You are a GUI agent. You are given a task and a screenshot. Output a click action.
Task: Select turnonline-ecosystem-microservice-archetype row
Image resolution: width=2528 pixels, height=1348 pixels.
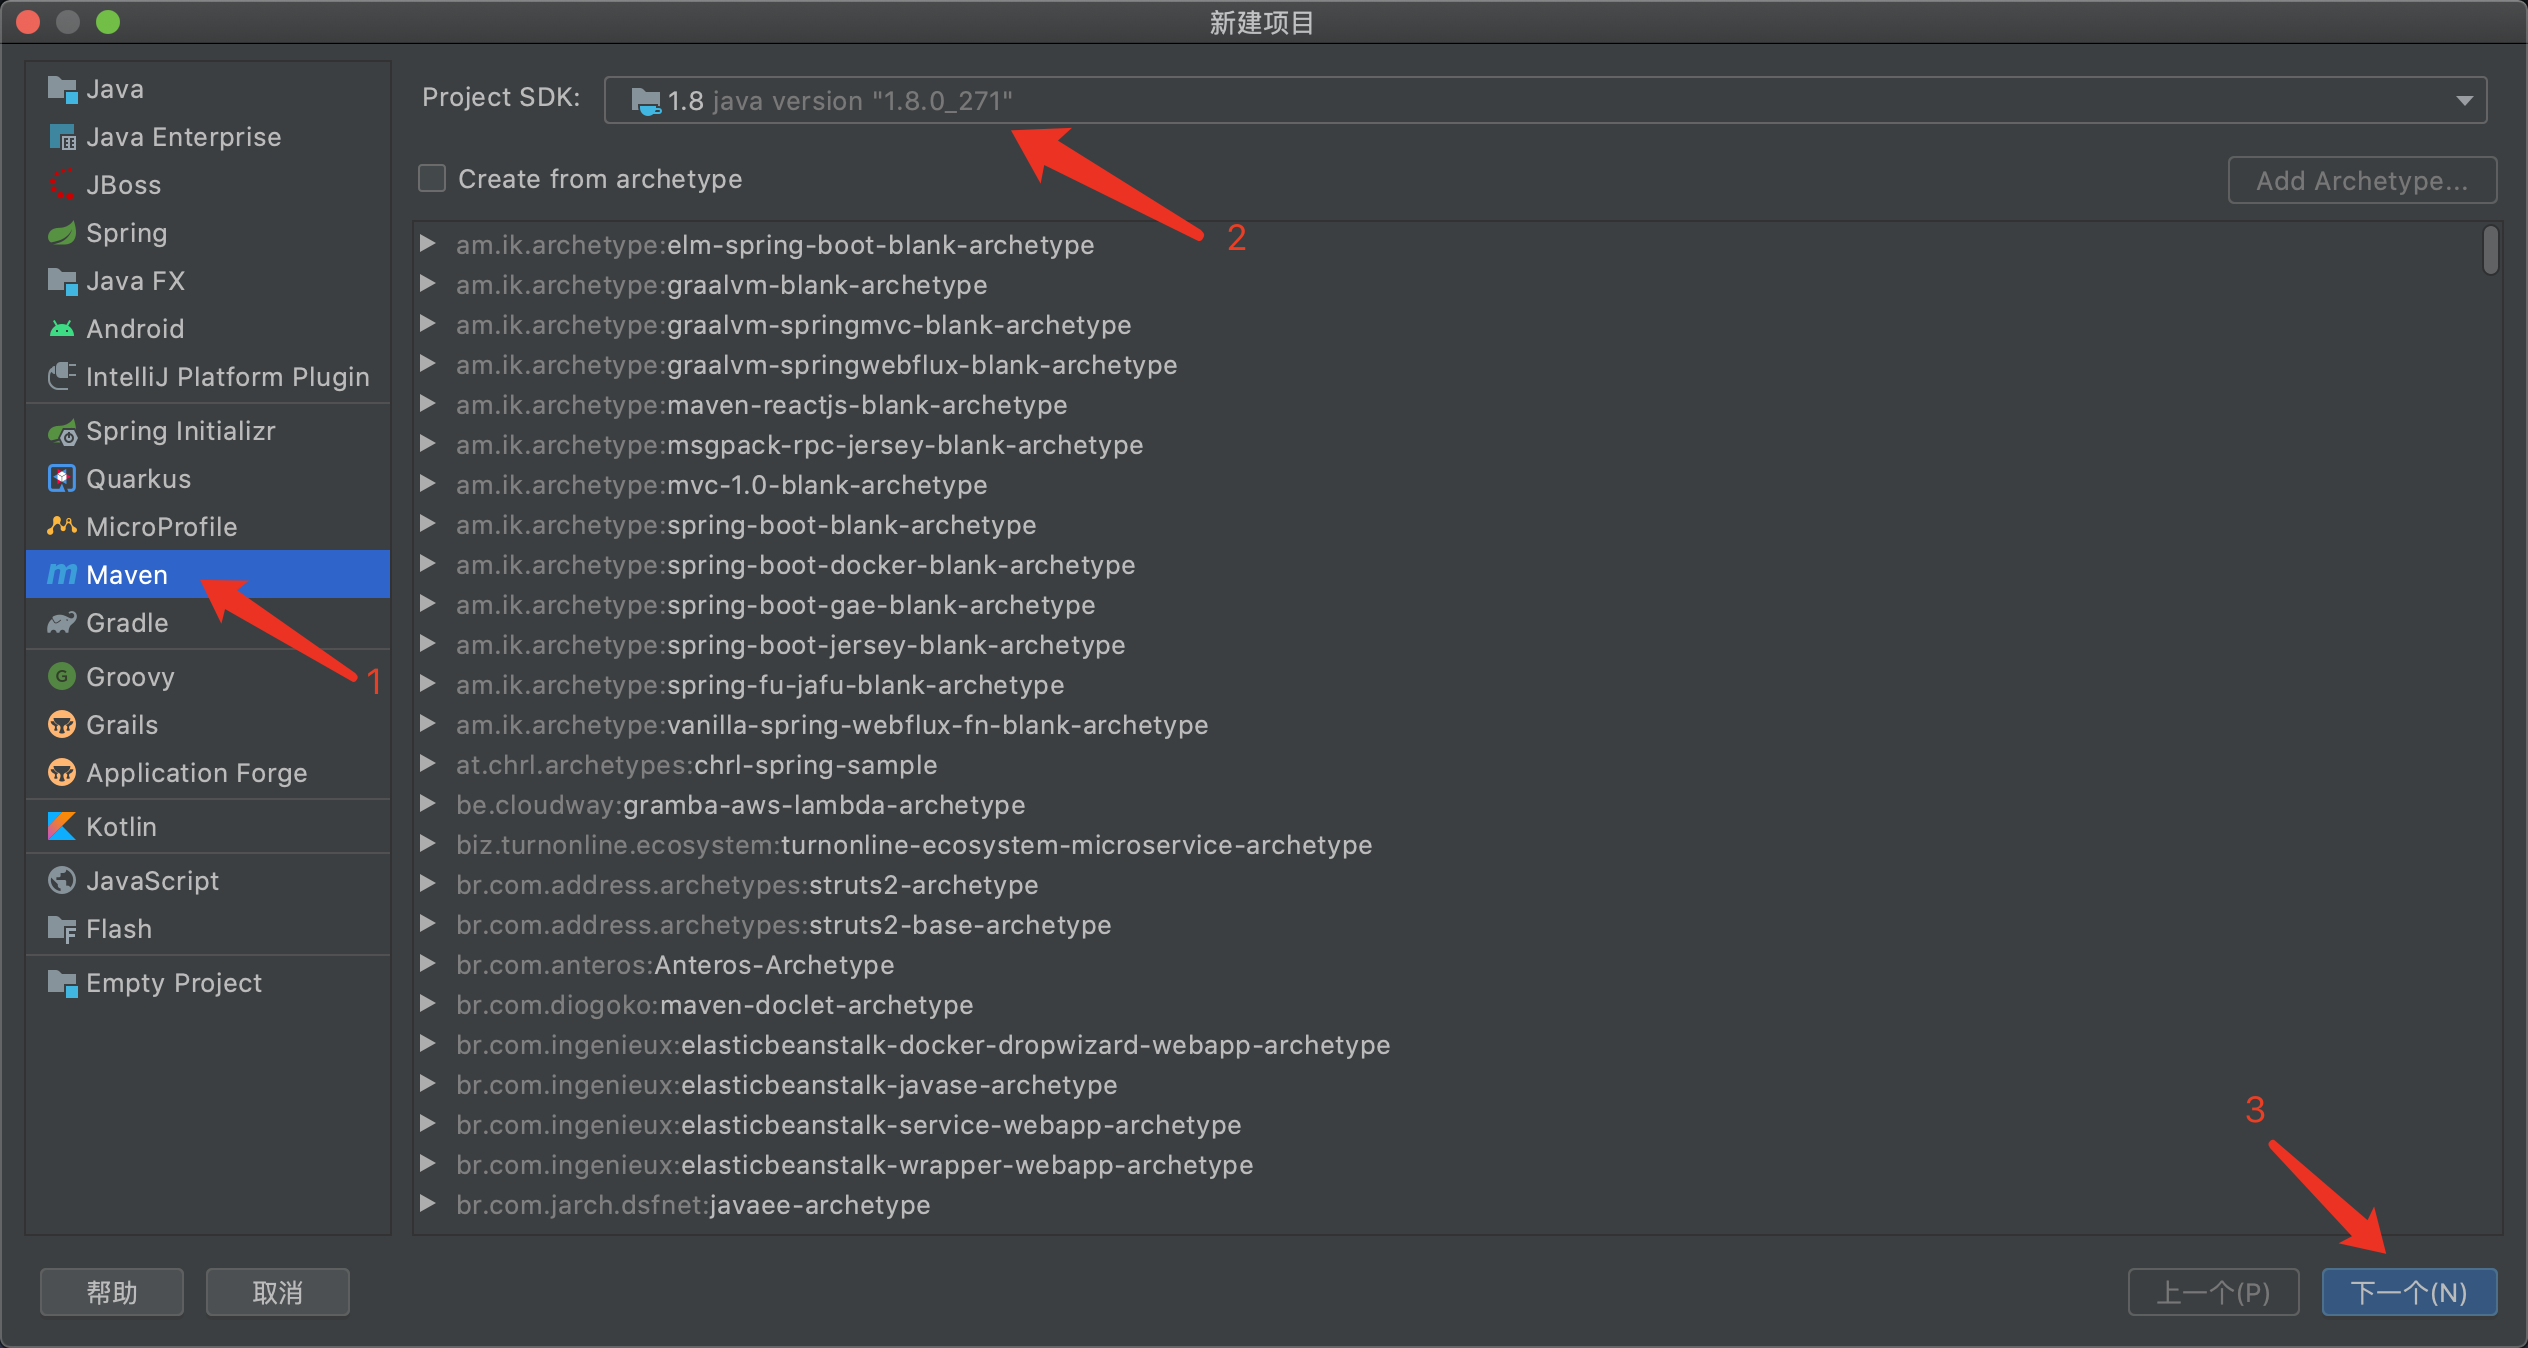1457,845
